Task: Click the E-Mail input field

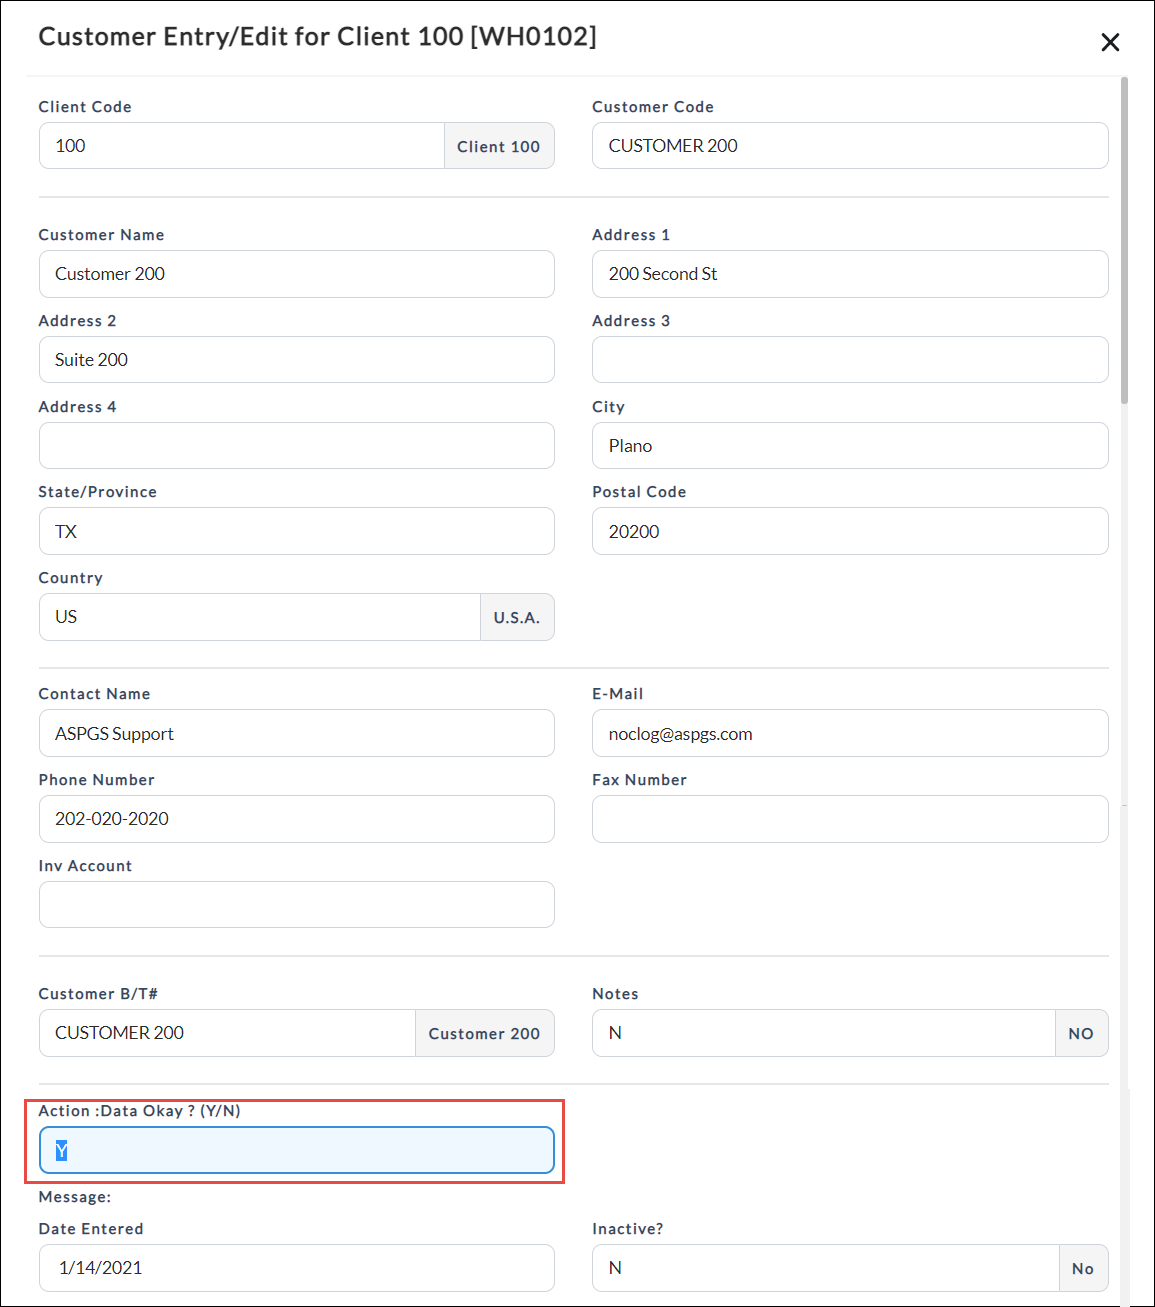Action: point(849,734)
